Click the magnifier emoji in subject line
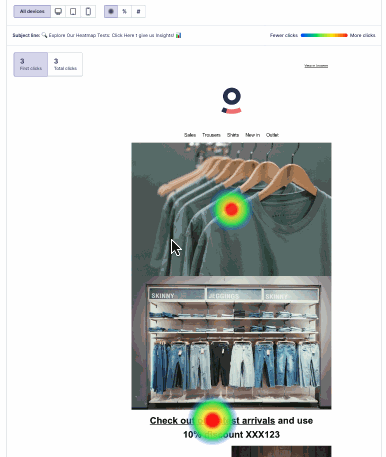386x457 pixels. 44,35
